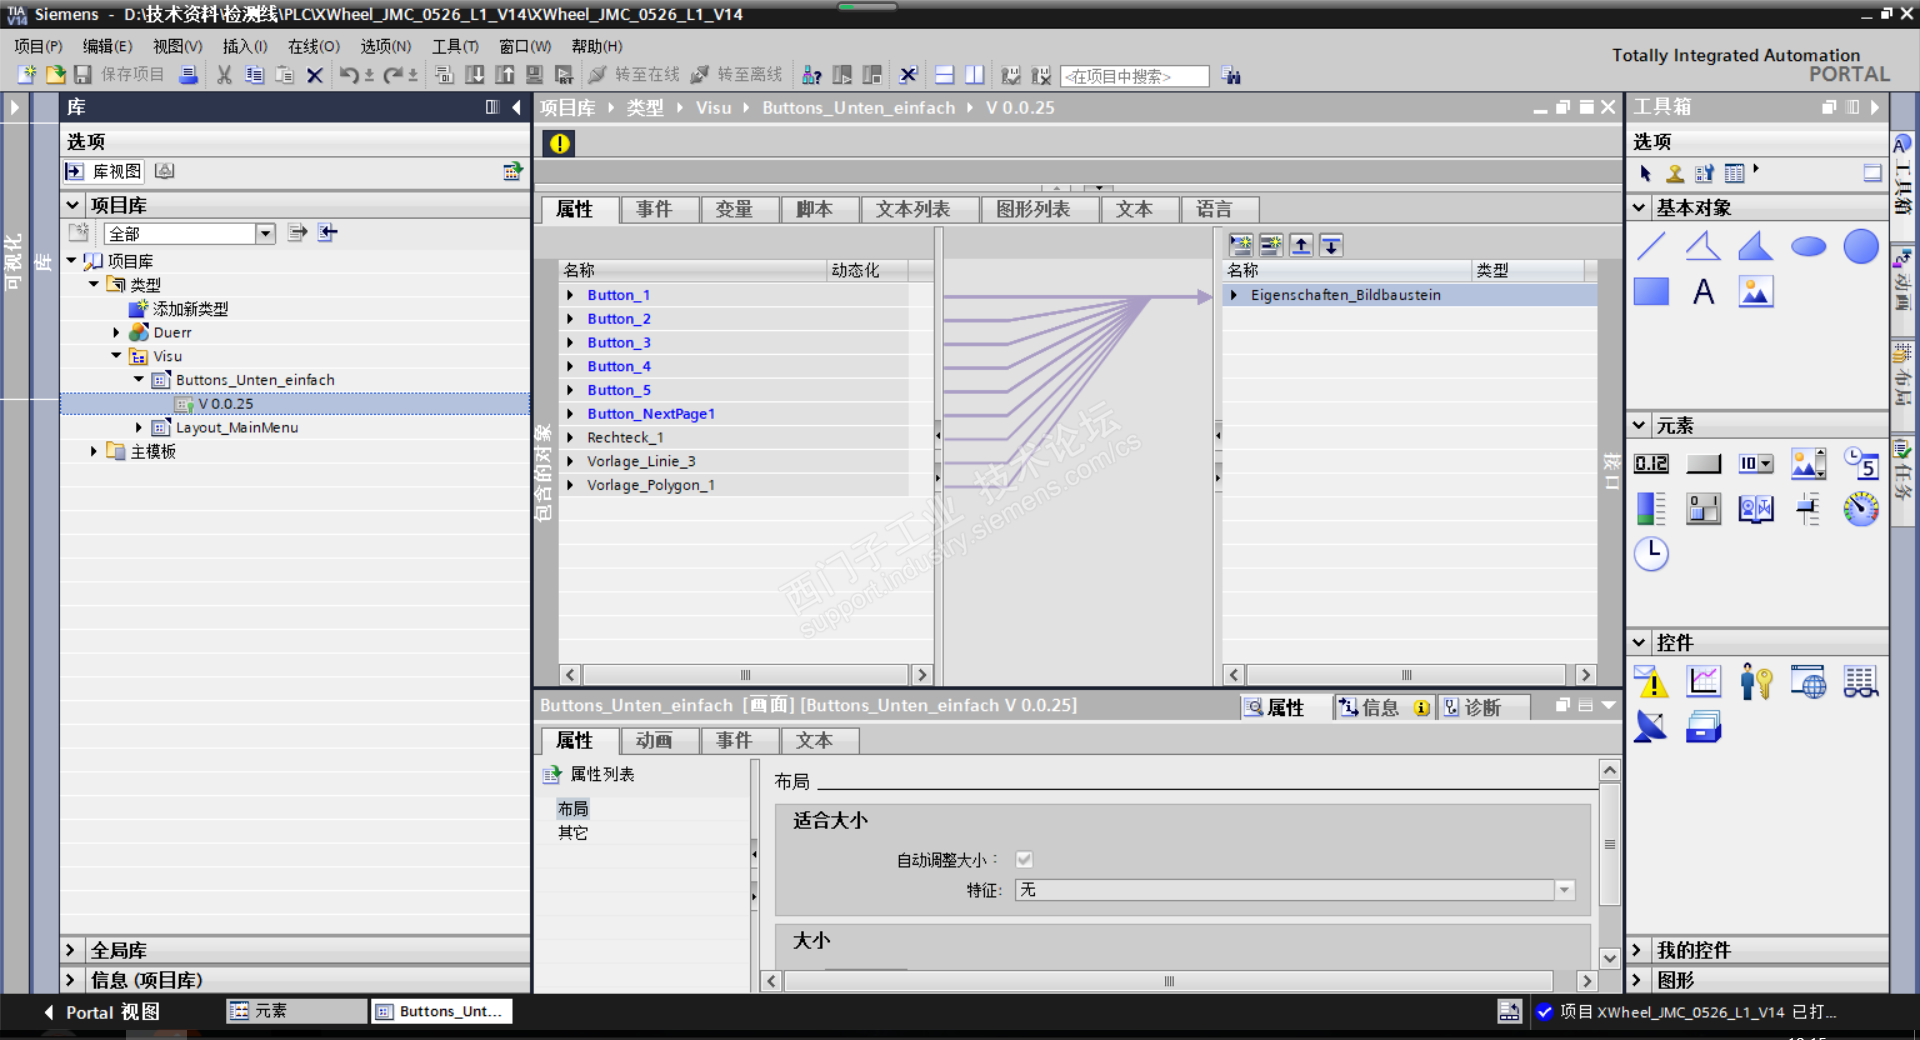Viewport: 1920px width, 1040px height.
Task: Select the Ellipse basic object
Action: [x=1808, y=247]
